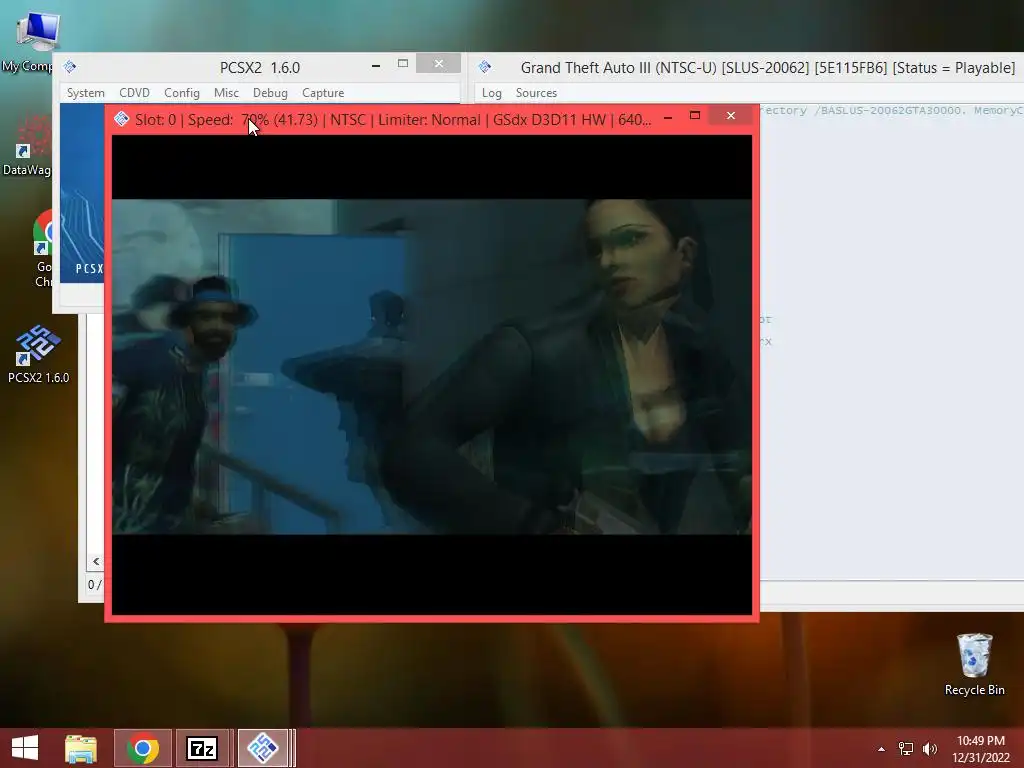Open the volume tray icon
The height and width of the screenshot is (768, 1024).
click(x=929, y=749)
